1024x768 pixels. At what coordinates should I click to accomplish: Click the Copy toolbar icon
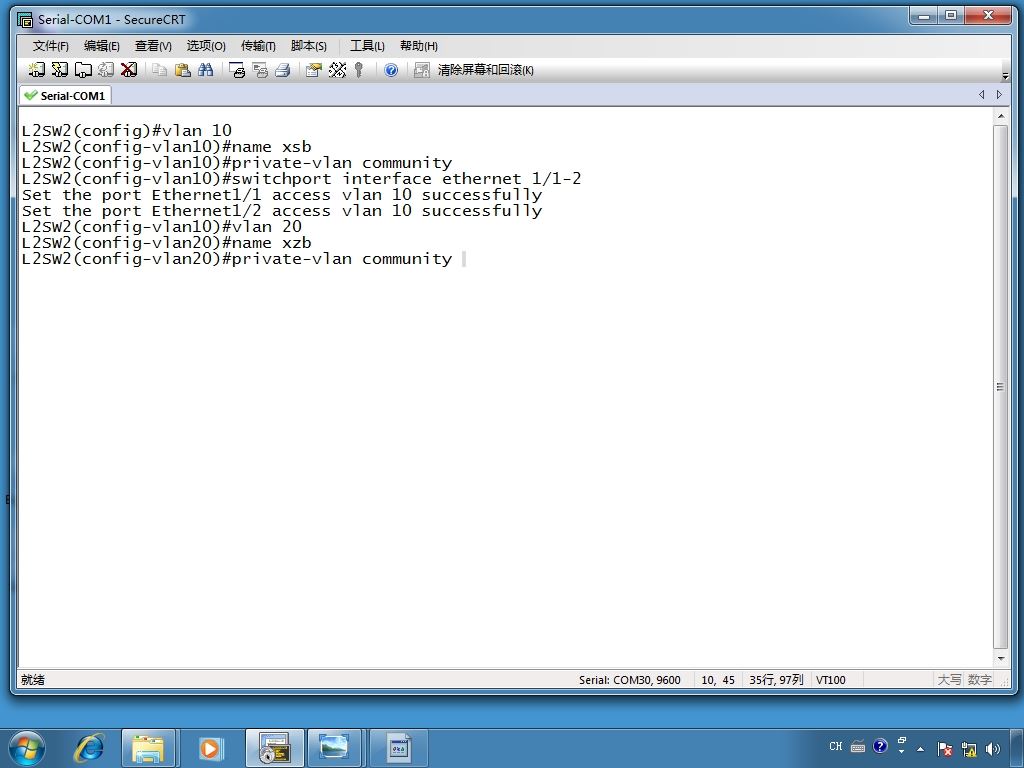(159, 70)
